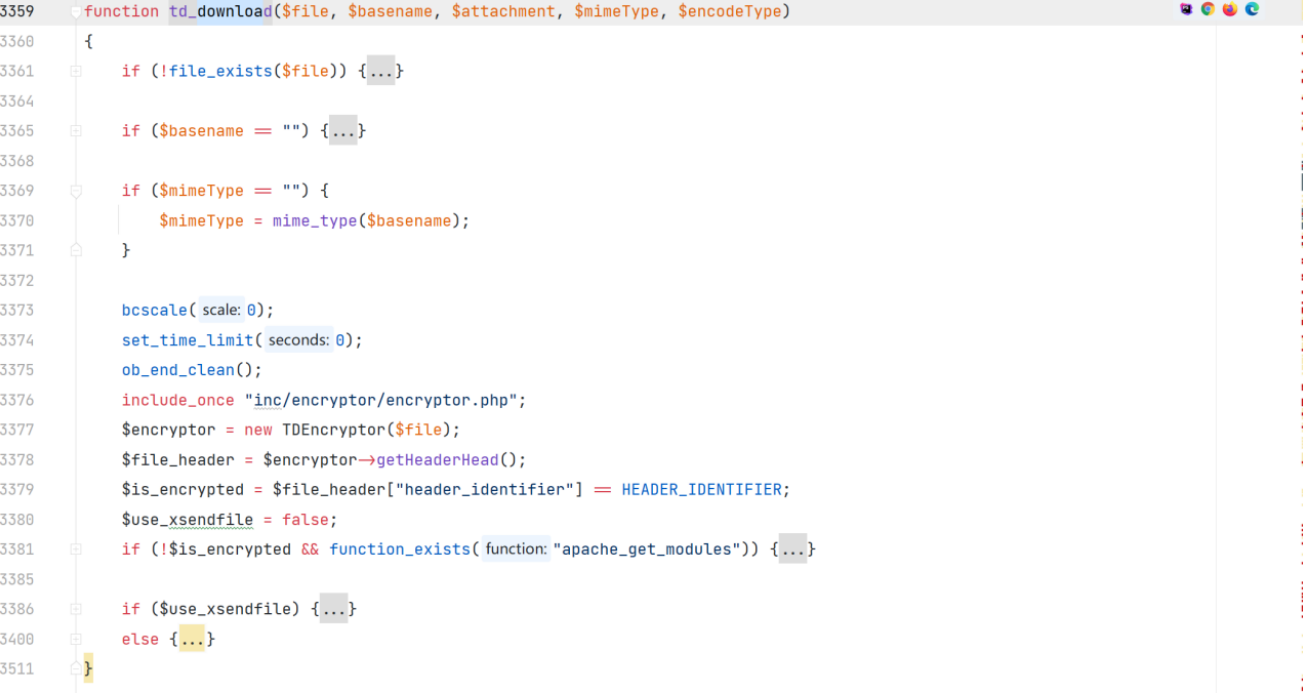Click set_time_limit function call
The width and height of the screenshot is (1303, 694).
(188, 340)
